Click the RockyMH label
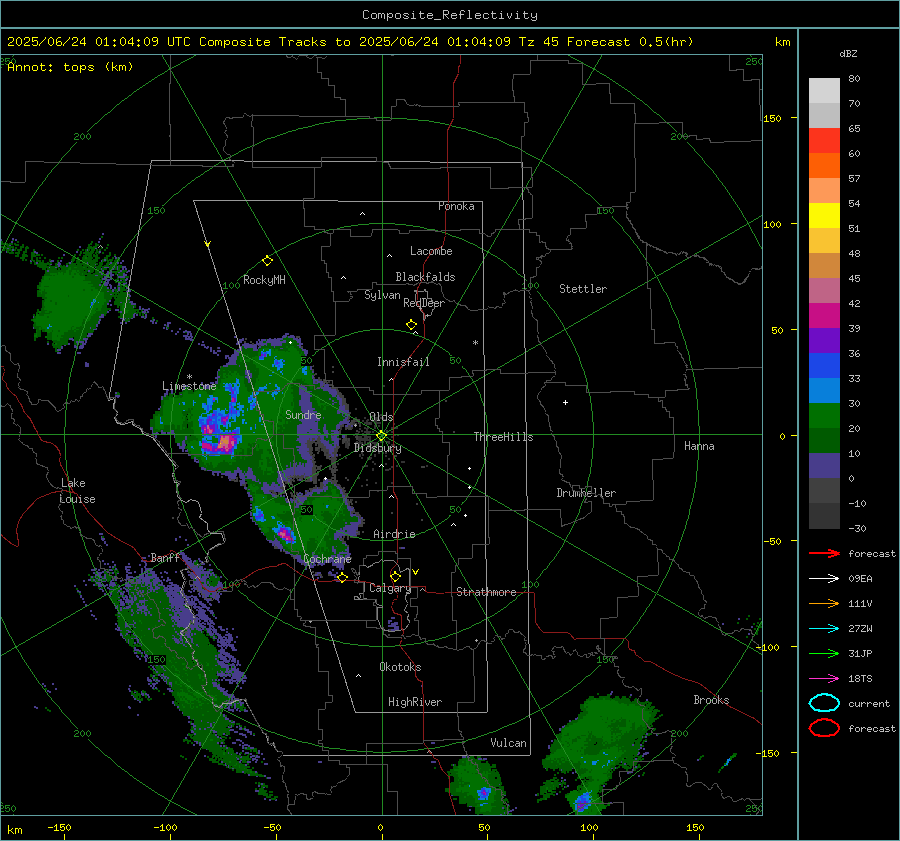Image resolution: width=900 pixels, height=841 pixels. click(264, 280)
